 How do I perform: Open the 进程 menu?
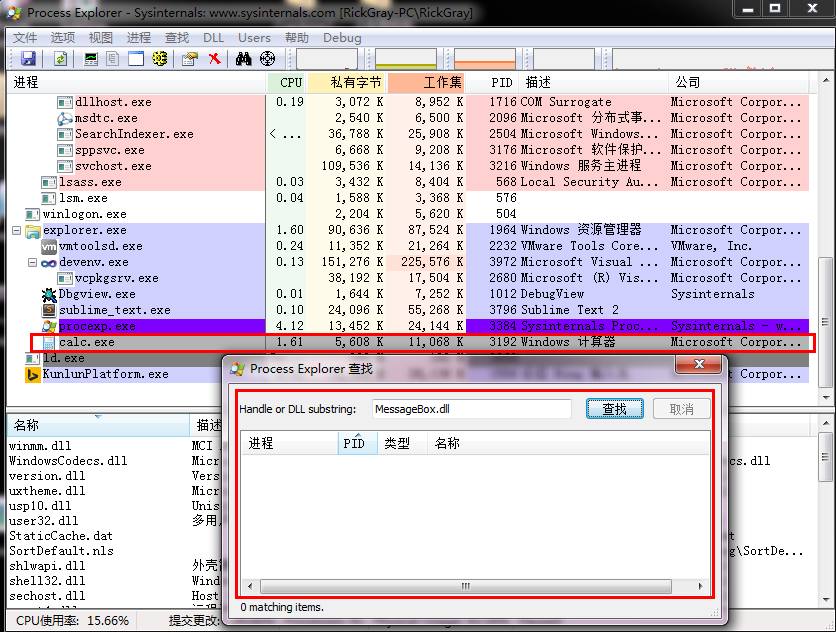click(139, 38)
